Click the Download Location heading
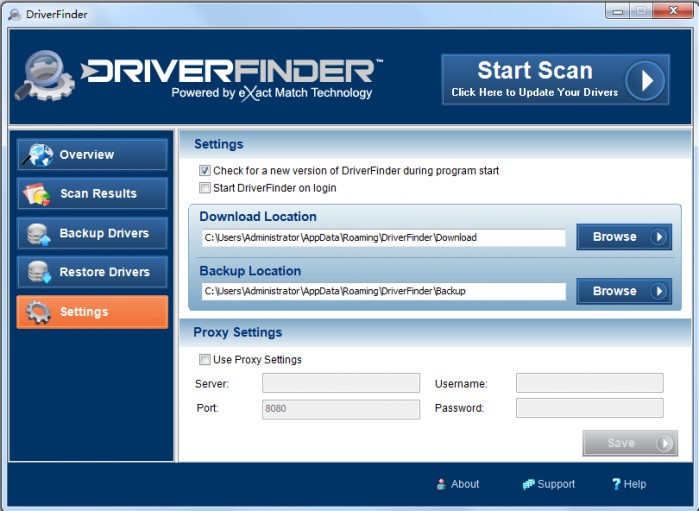This screenshot has width=699, height=511. (x=258, y=217)
